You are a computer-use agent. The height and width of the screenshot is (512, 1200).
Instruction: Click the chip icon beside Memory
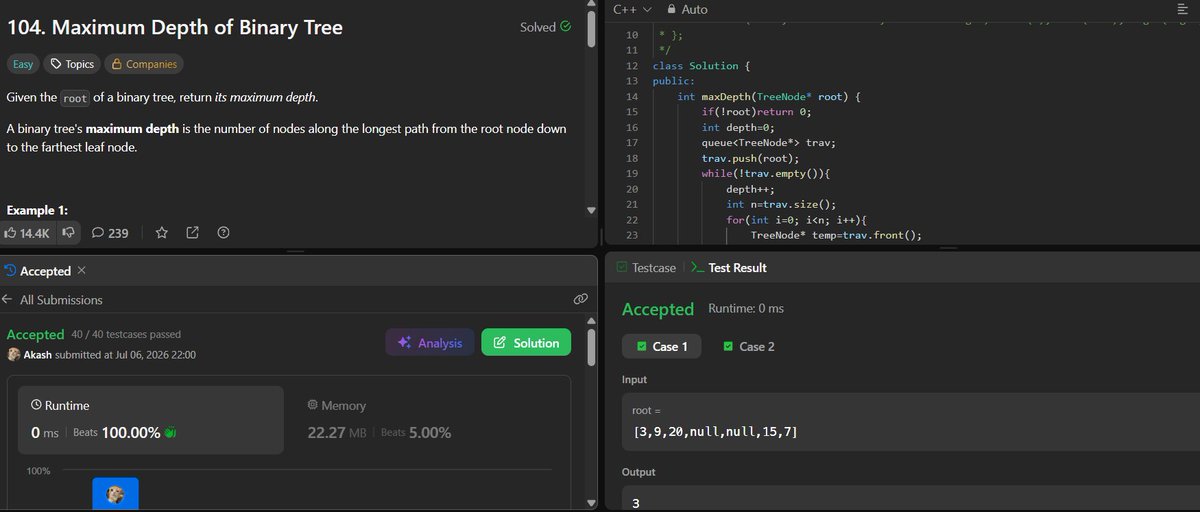(x=313, y=405)
